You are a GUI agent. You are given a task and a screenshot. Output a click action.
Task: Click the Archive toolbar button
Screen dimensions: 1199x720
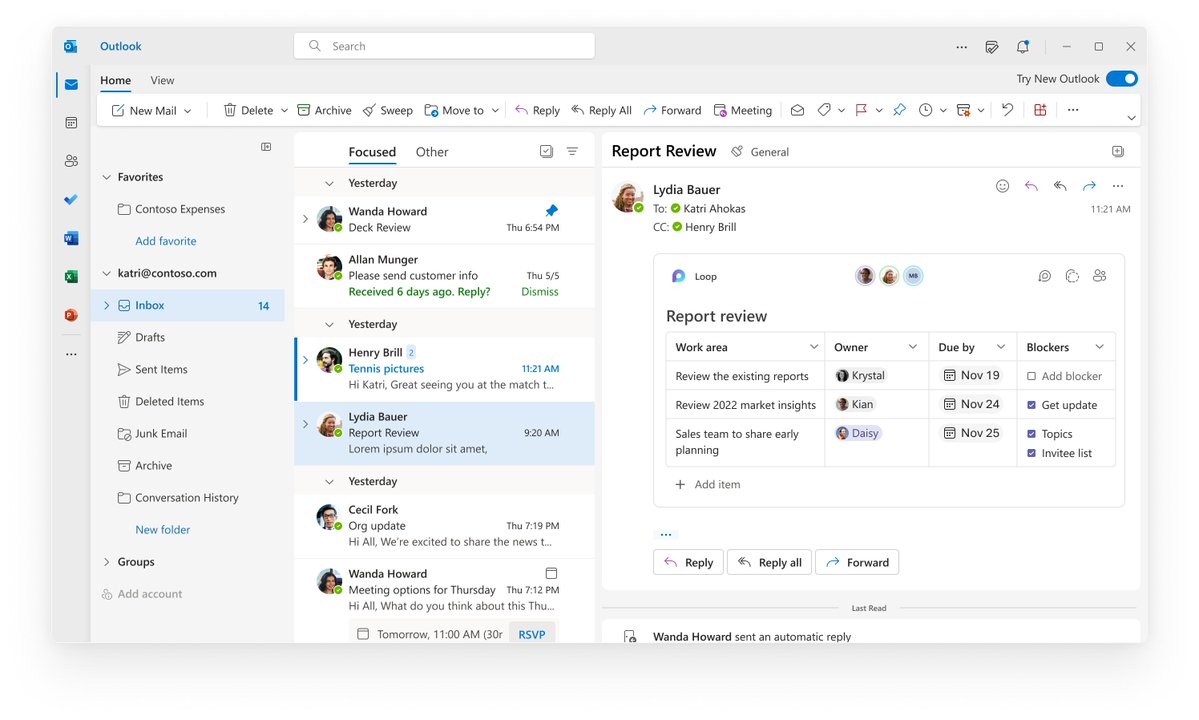click(324, 110)
